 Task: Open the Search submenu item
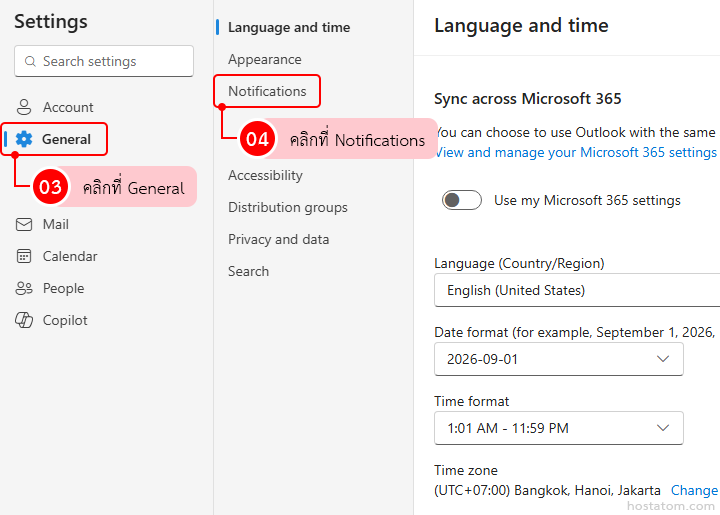point(248,271)
